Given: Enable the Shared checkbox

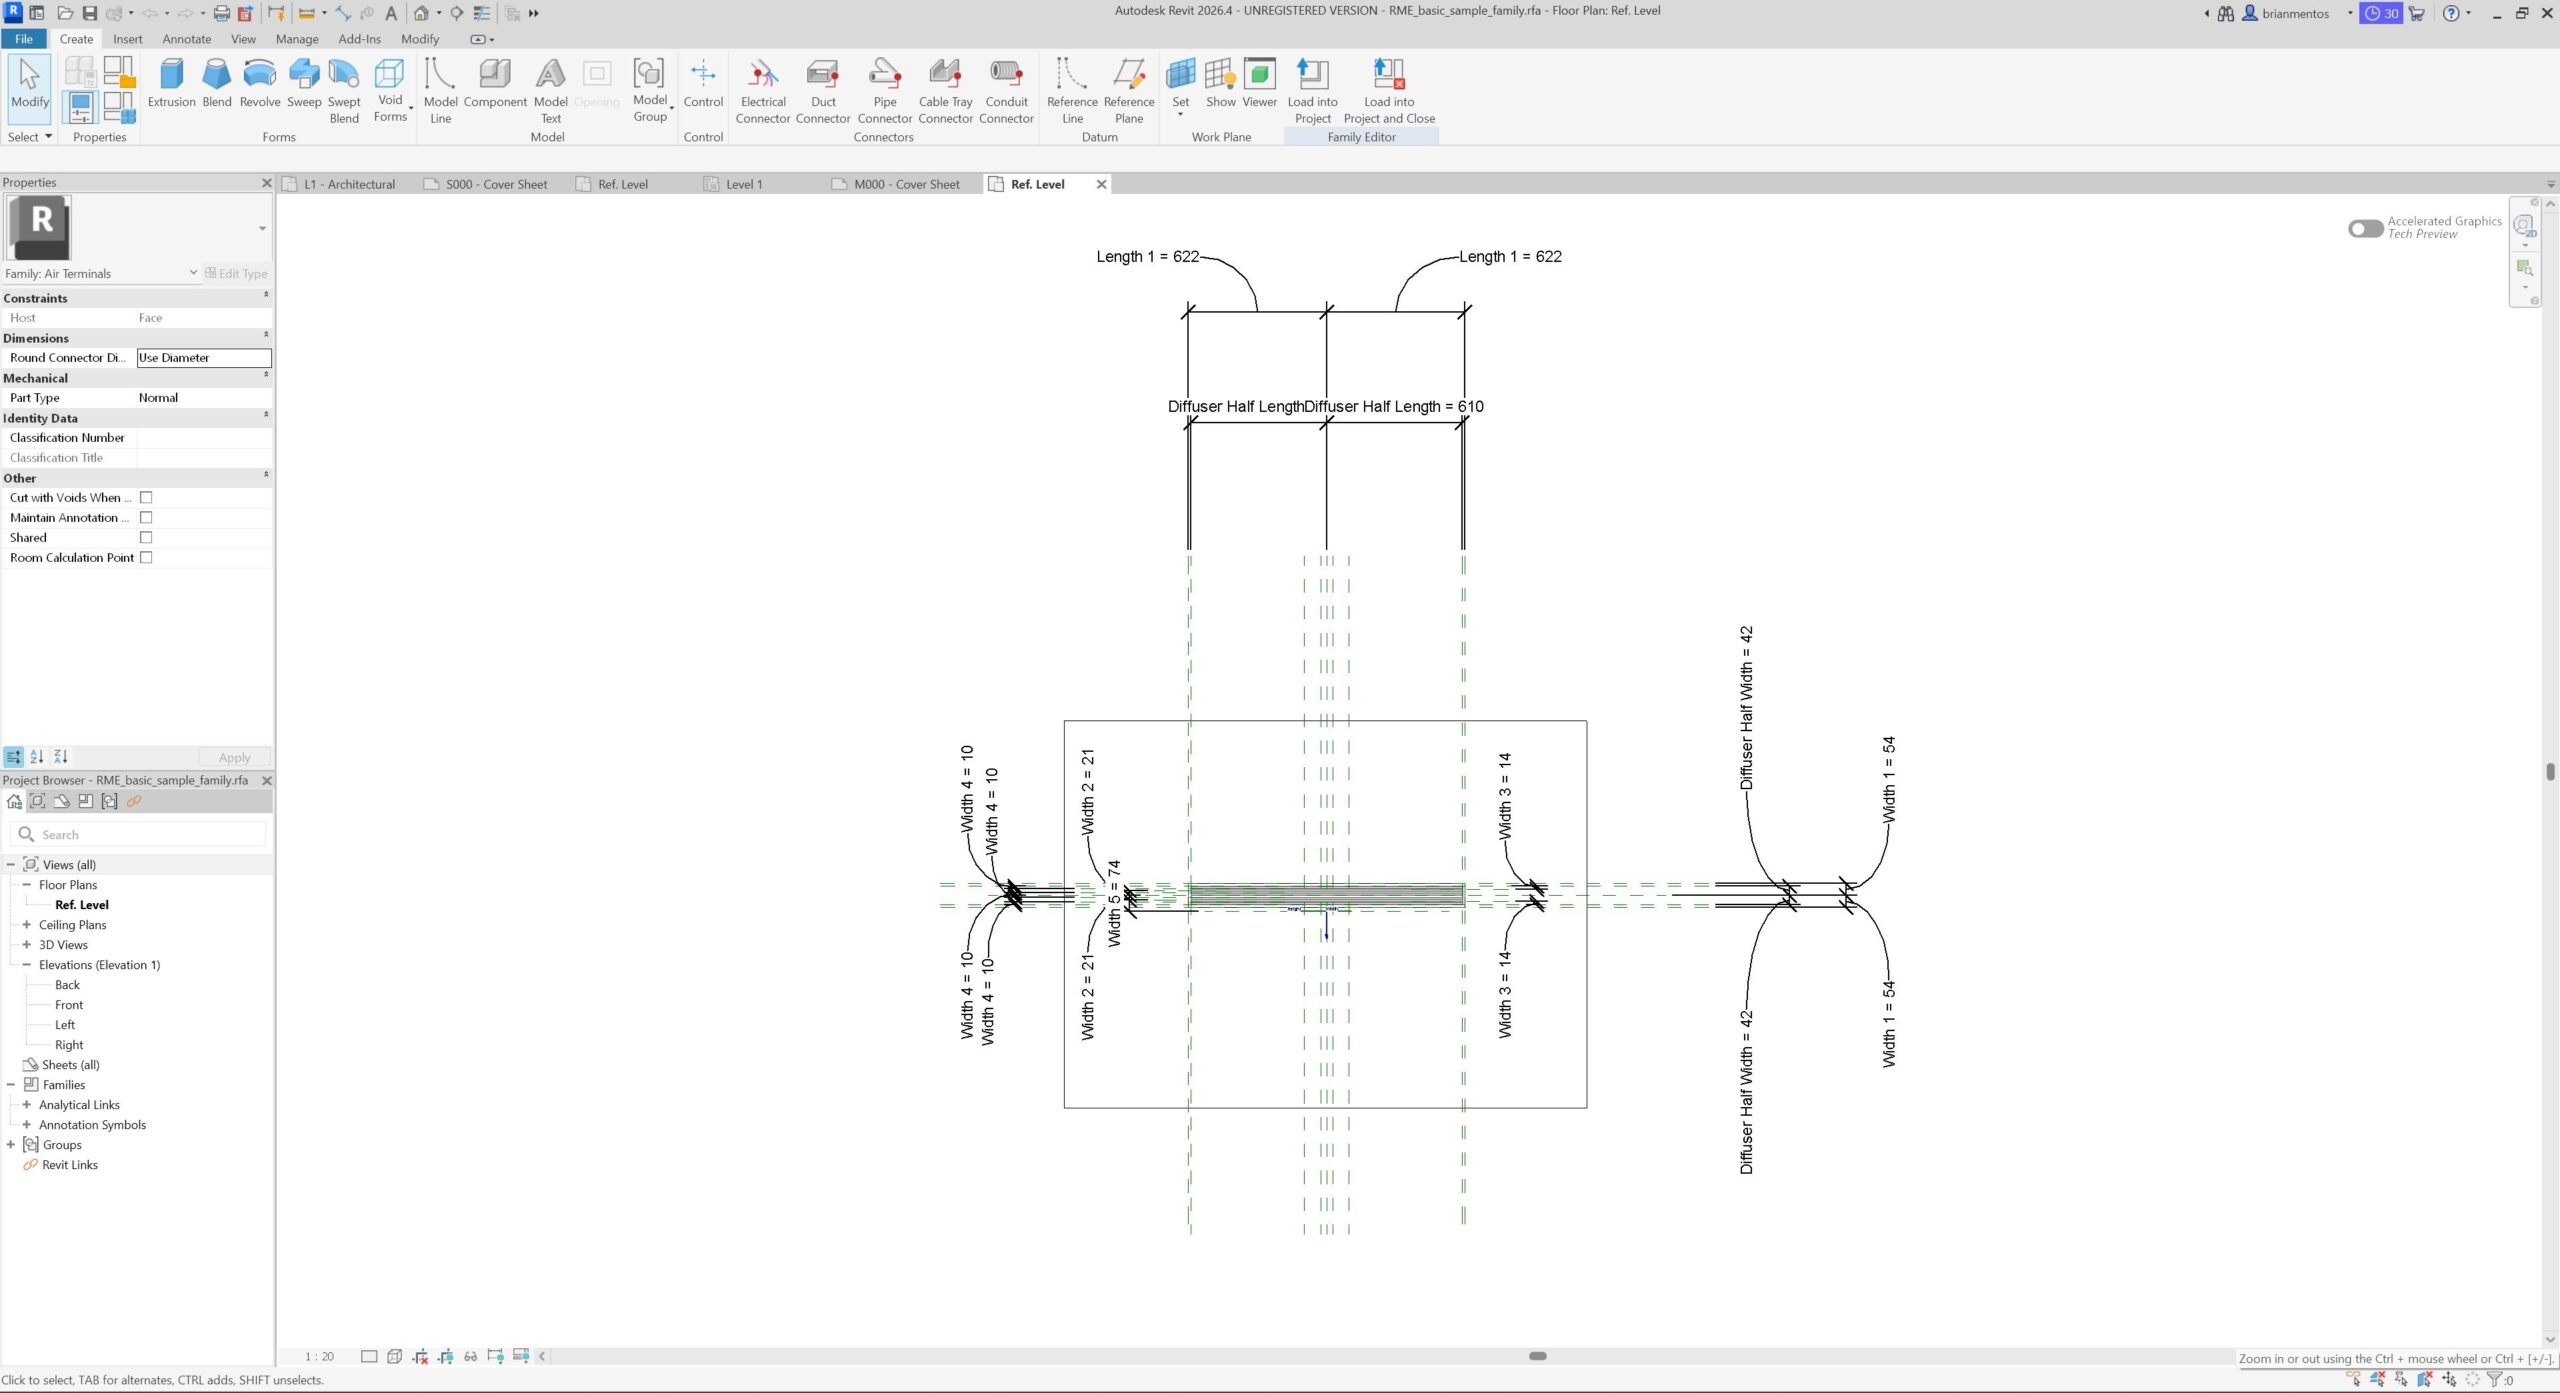Looking at the screenshot, I should click(x=146, y=537).
